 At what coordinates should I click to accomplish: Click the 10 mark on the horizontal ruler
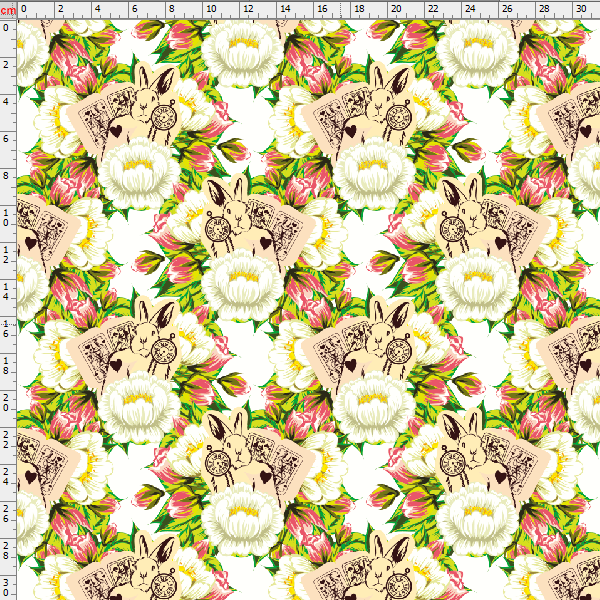[211, 8]
